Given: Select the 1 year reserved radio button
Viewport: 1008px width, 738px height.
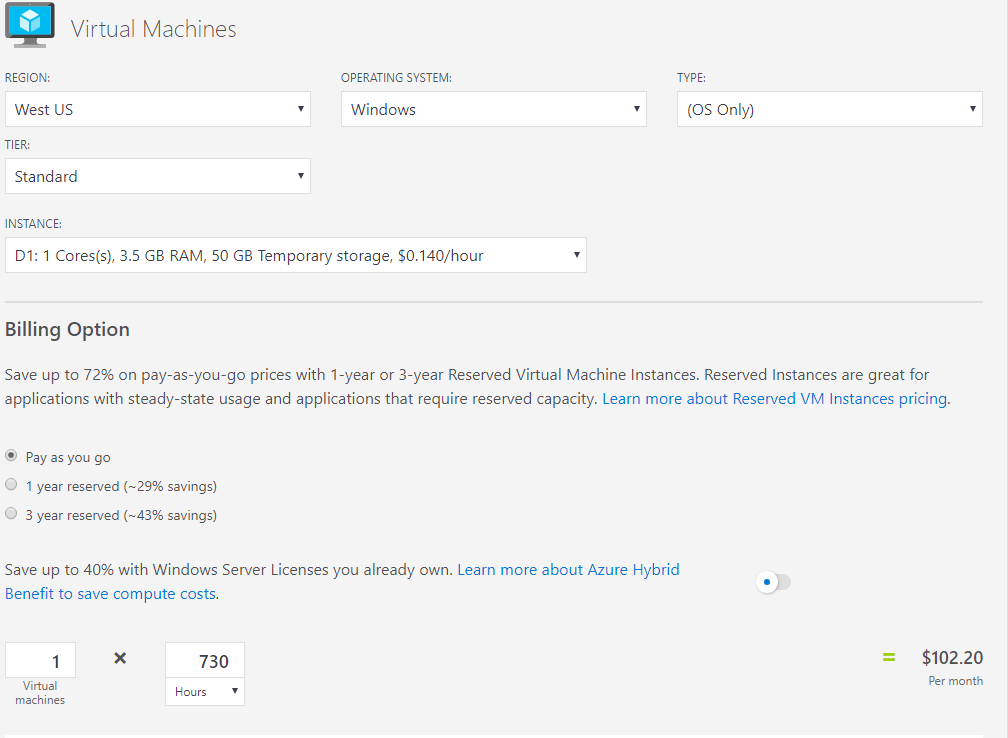Looking at the screenshot, I should (11, 484).
